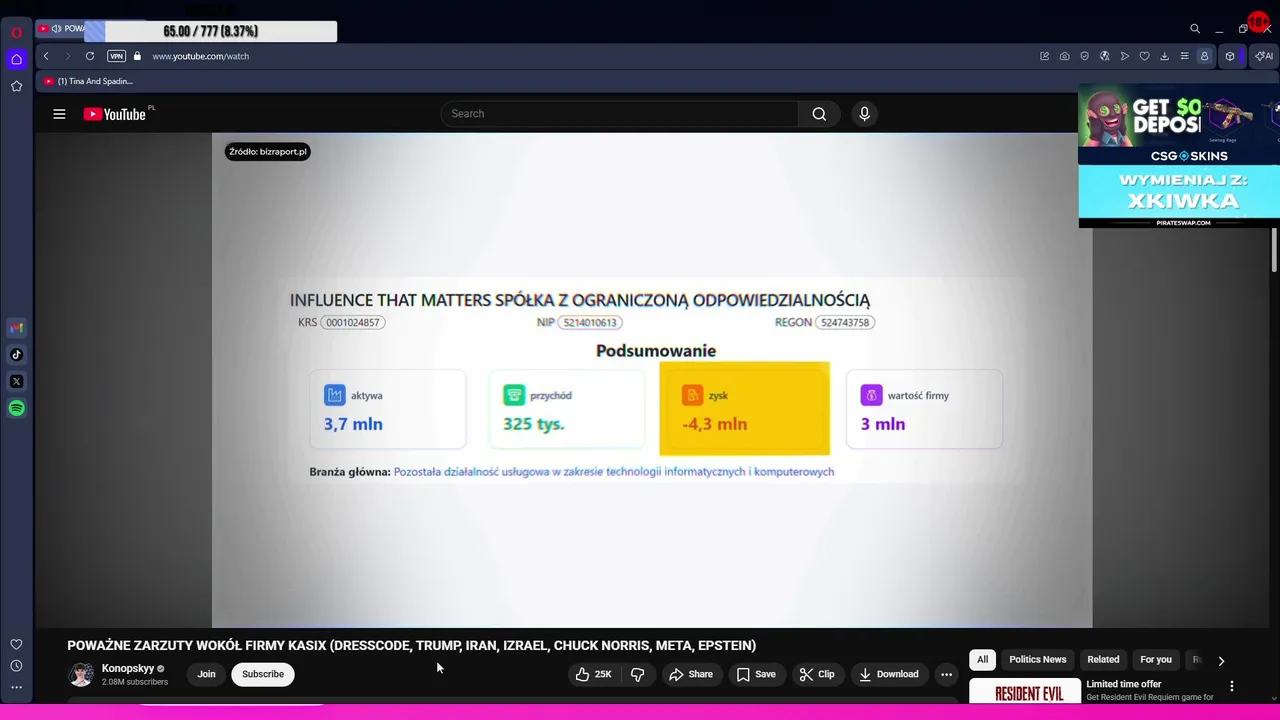Create a Clip from the video
The image size is (1280, 720).
click(x=817, y=674)
